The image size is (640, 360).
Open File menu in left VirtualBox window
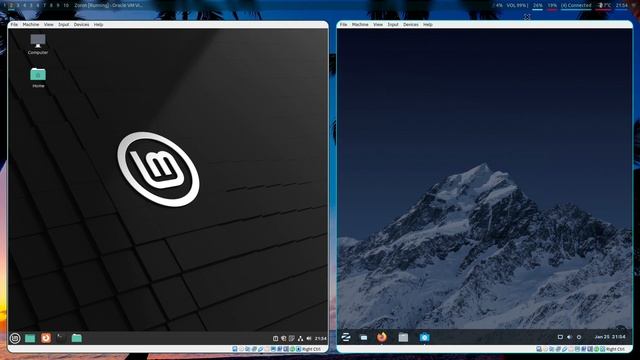point(14,24)
